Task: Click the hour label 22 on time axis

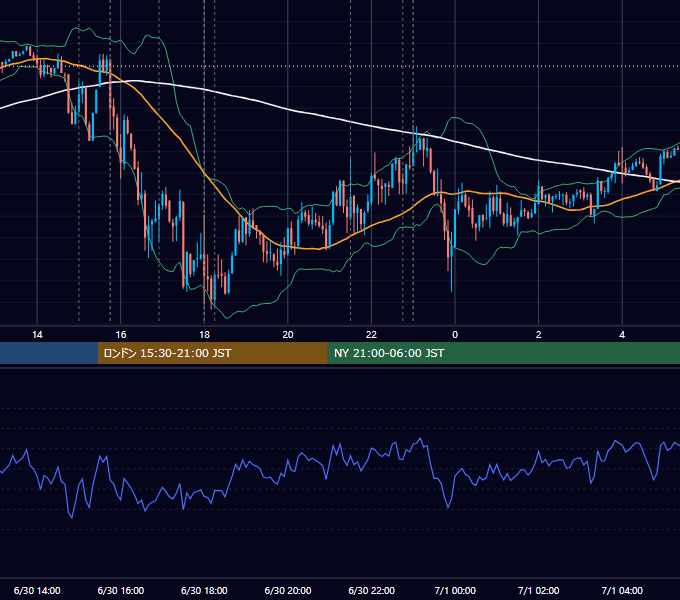Action: pos(371,335)
